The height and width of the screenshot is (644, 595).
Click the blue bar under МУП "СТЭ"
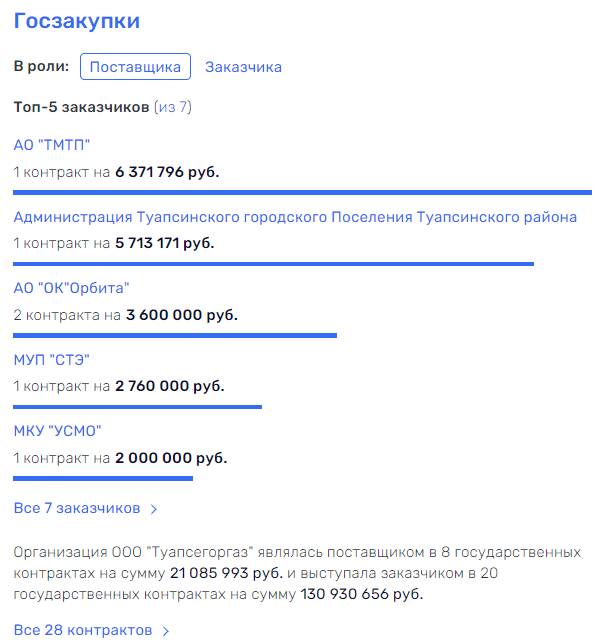point(138,407)
